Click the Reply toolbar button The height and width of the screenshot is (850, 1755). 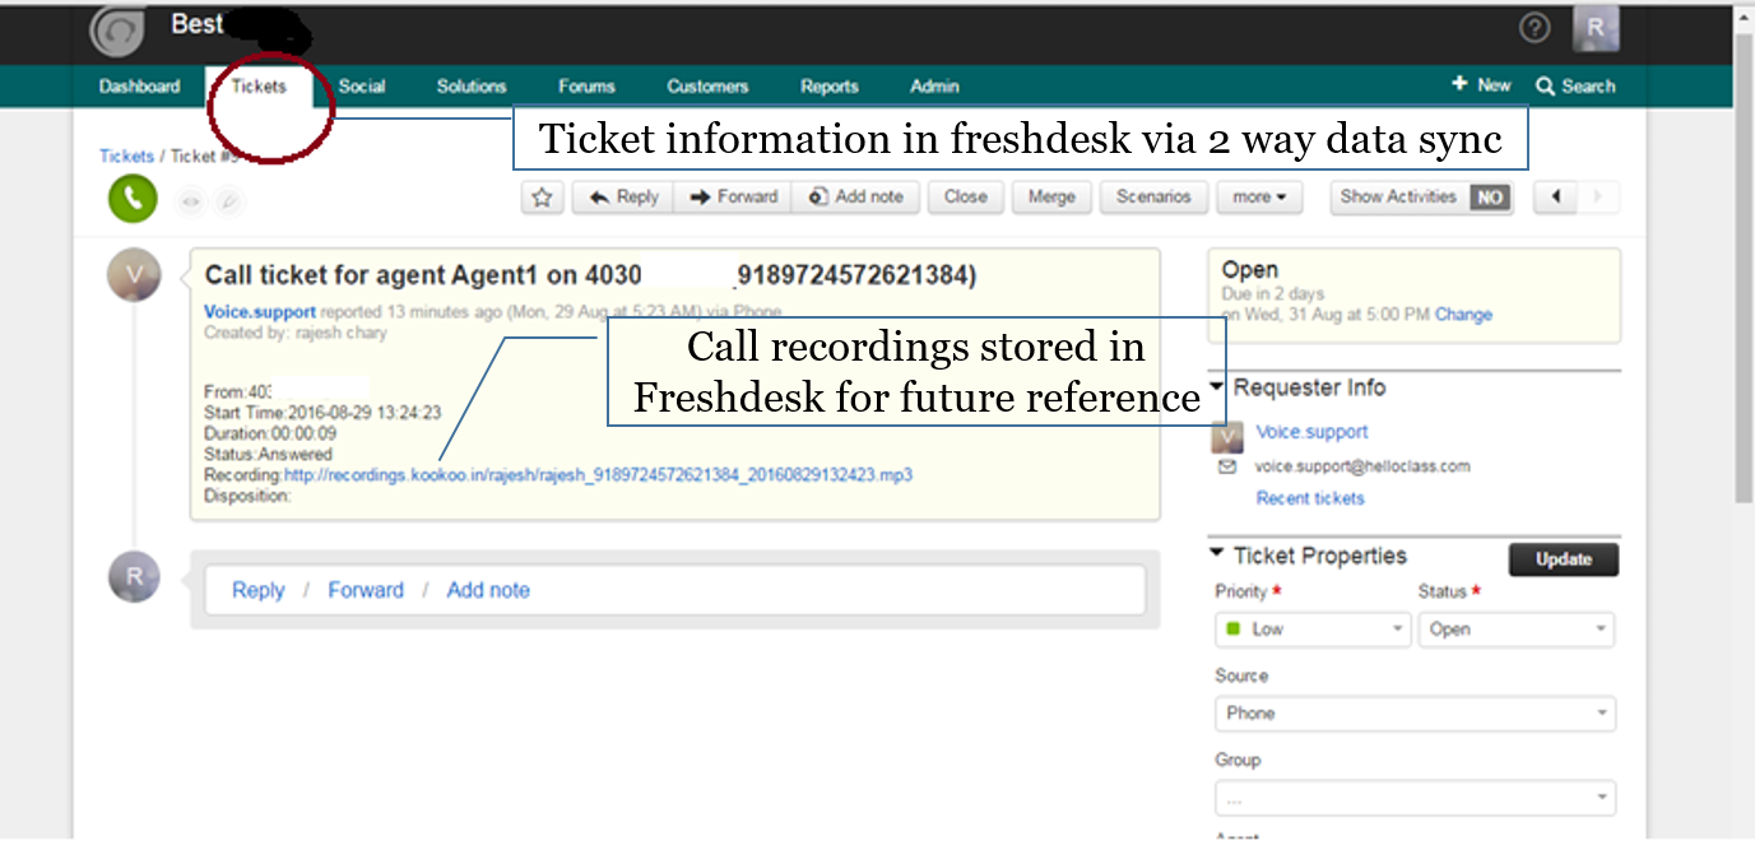click(623, 197)
